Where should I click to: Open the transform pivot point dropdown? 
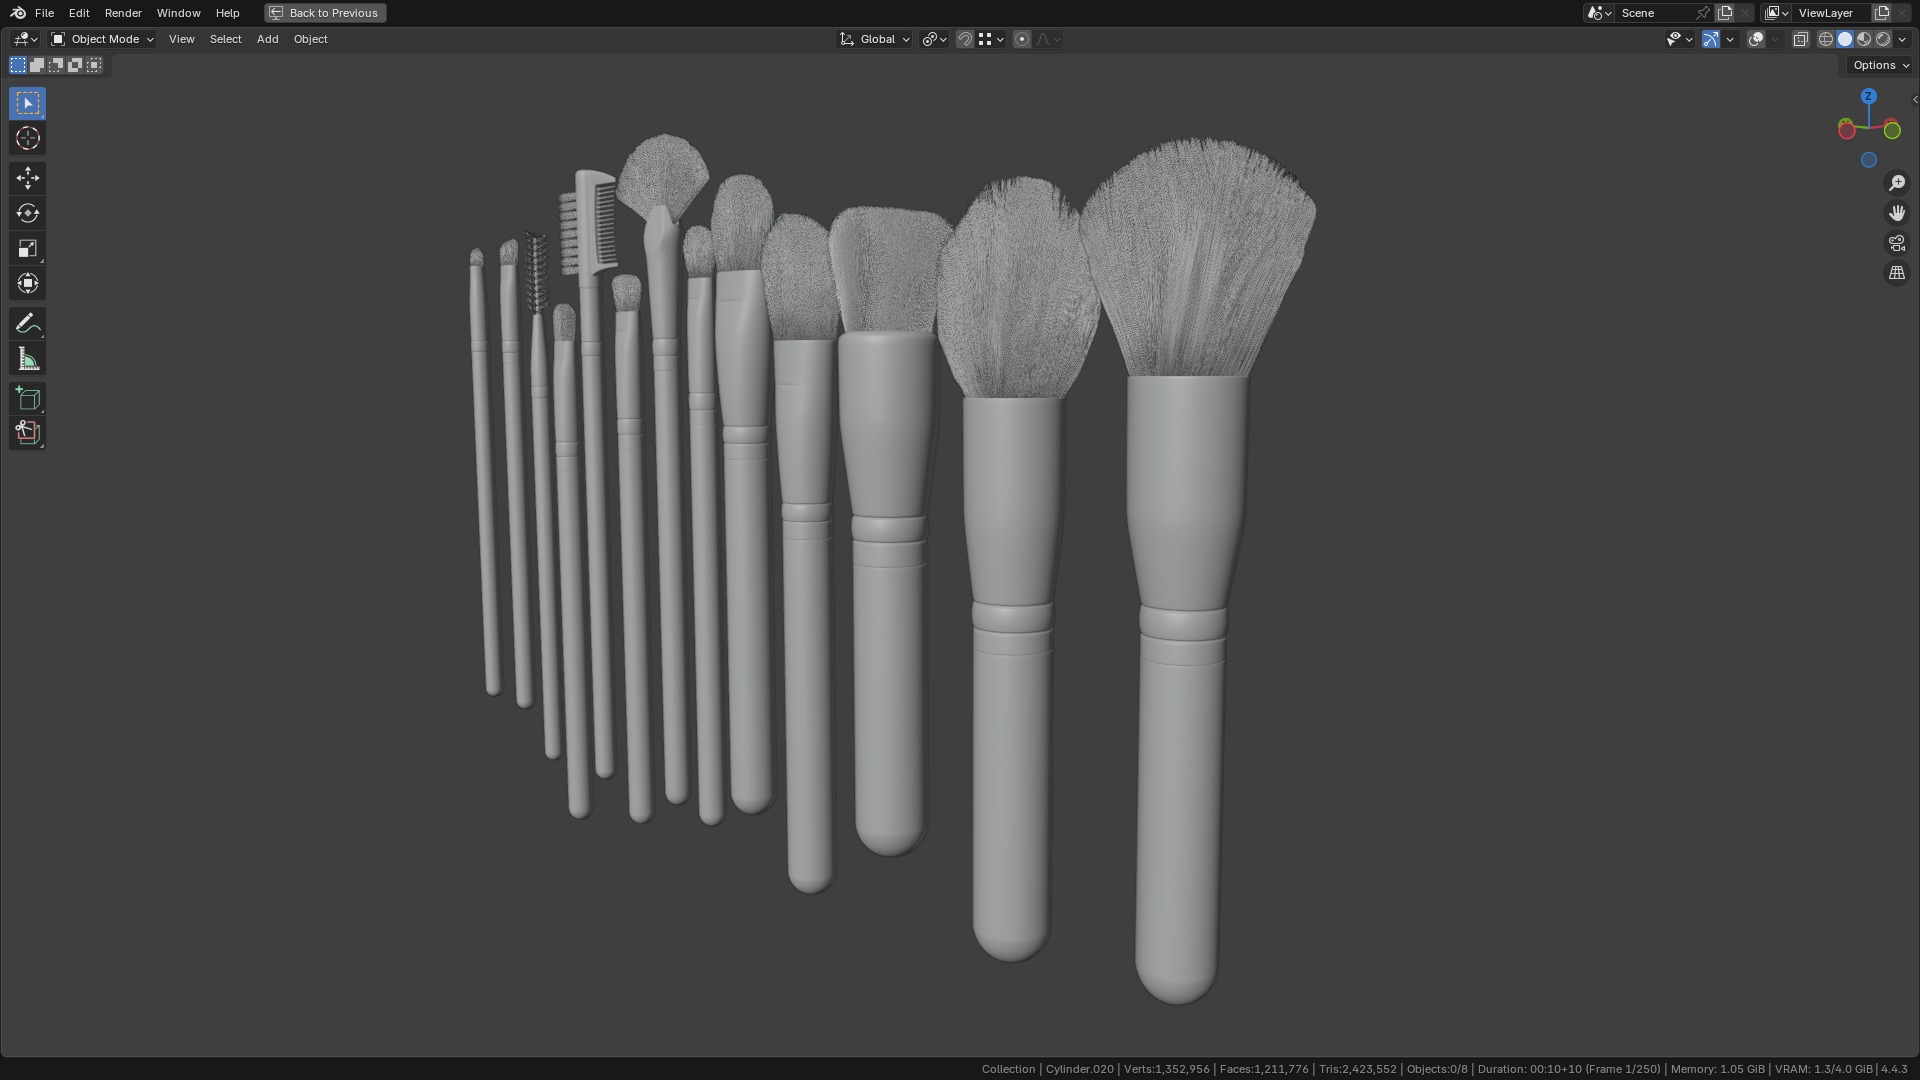pos(934,39)
